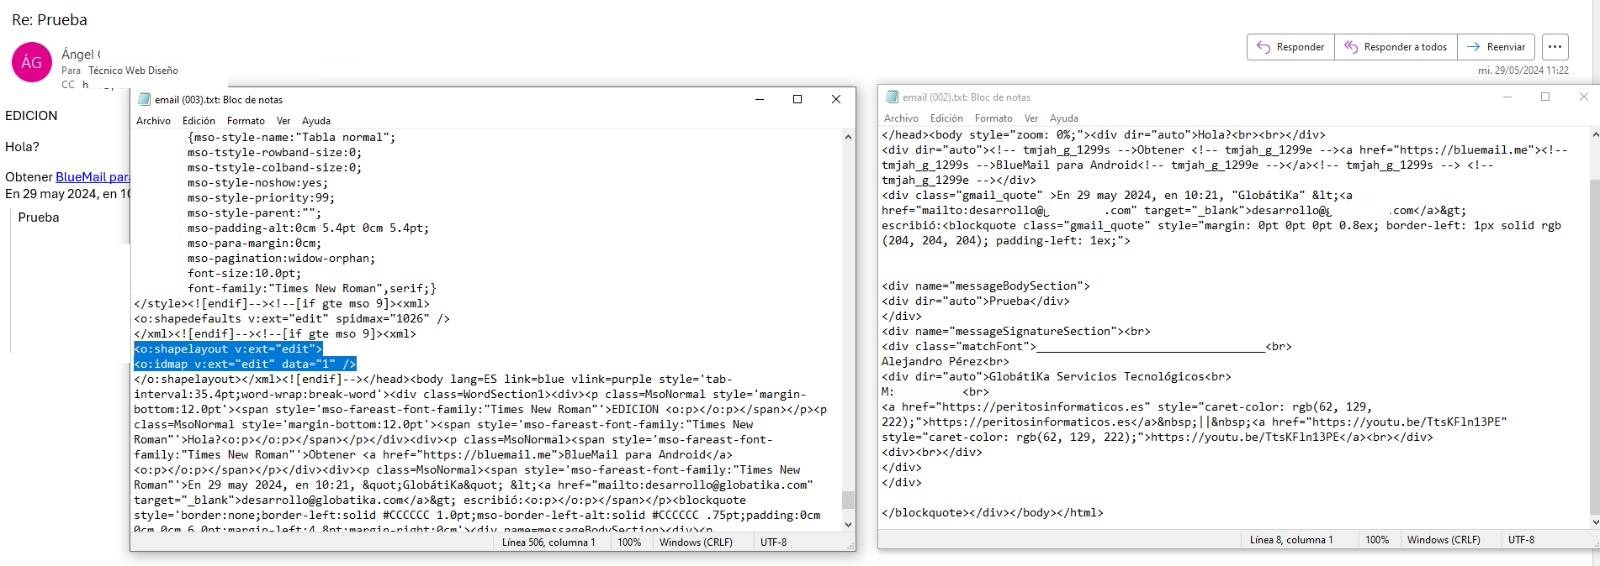This screenshot has height=566, width=1600.
Task: Click line '</blockquote></div></body></html>' in email (002)
Action: 993,513
